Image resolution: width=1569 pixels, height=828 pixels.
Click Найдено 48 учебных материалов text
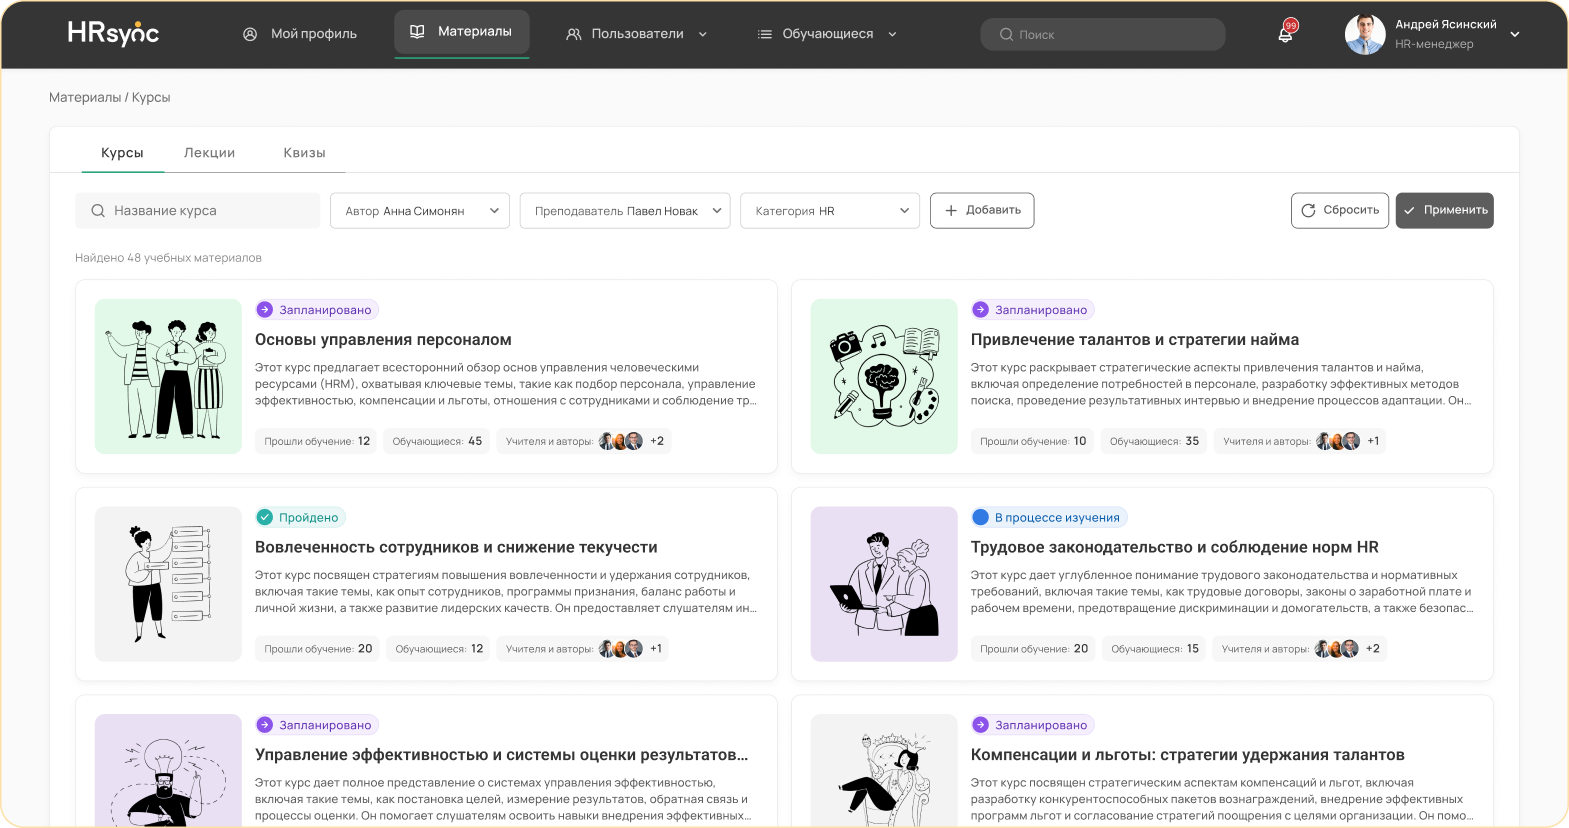point(168,258)
